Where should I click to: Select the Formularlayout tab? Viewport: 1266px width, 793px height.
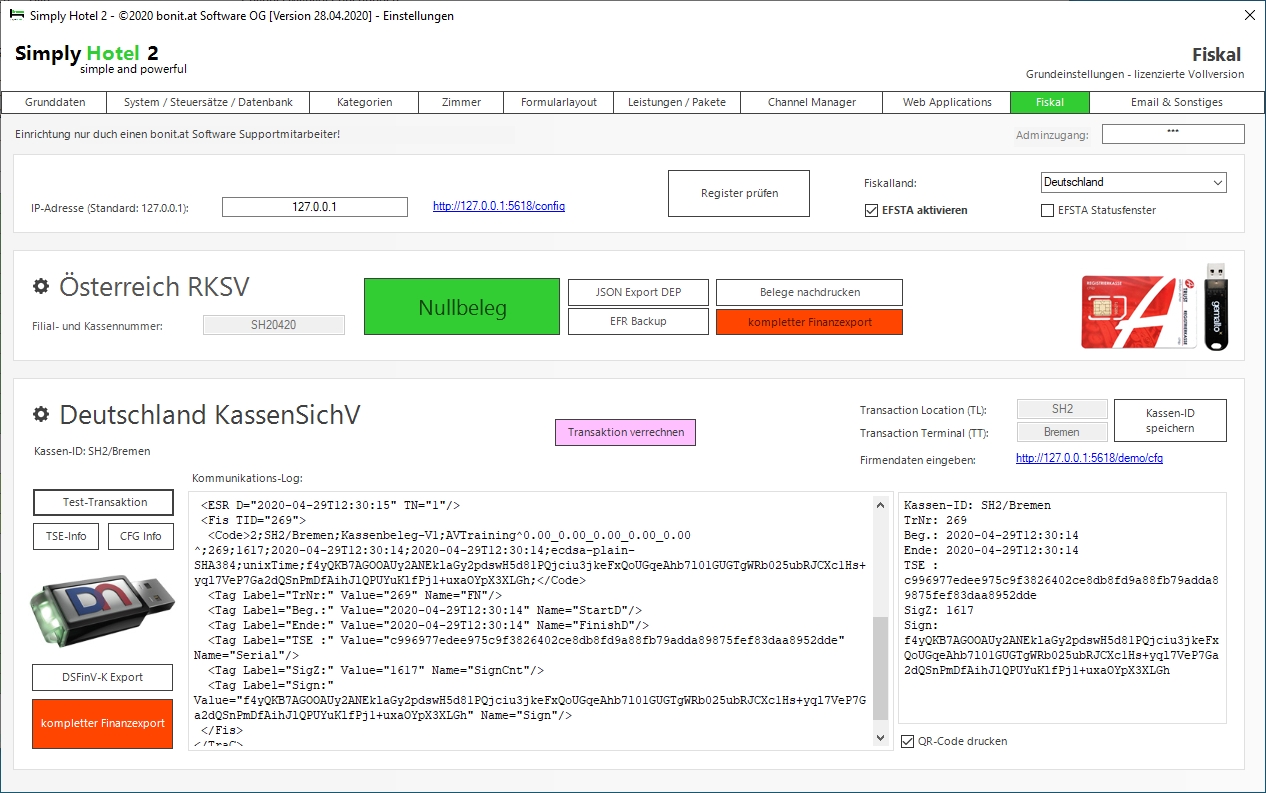coord(559,102)
